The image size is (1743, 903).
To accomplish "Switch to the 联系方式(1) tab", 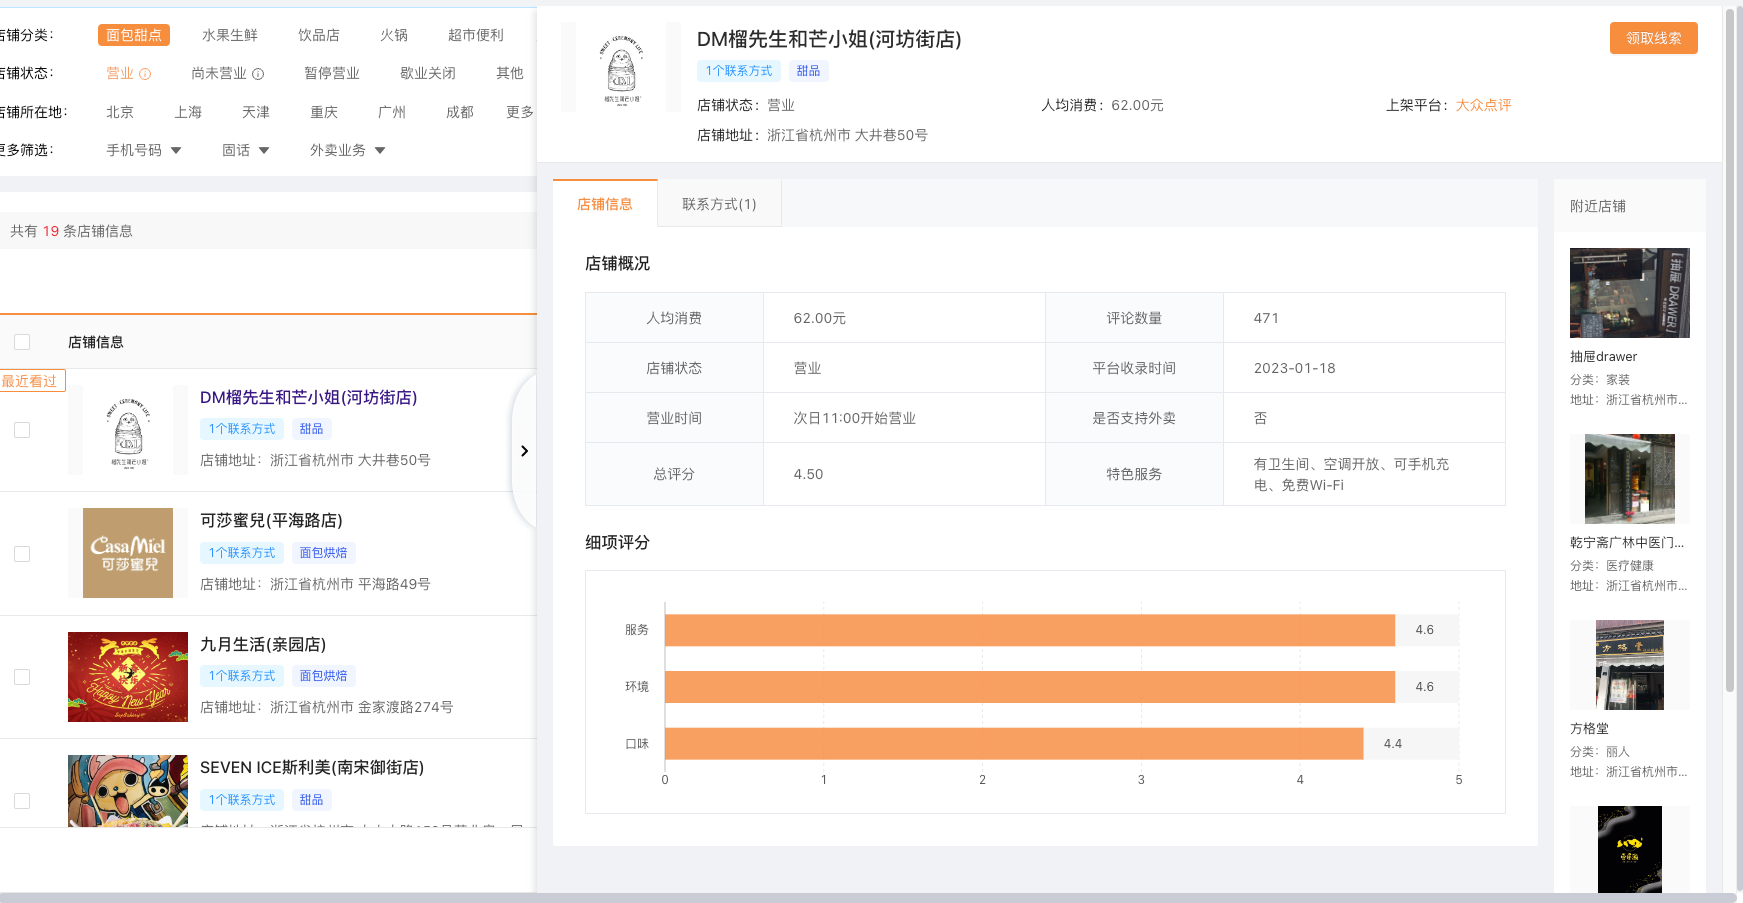I will 719,204.
